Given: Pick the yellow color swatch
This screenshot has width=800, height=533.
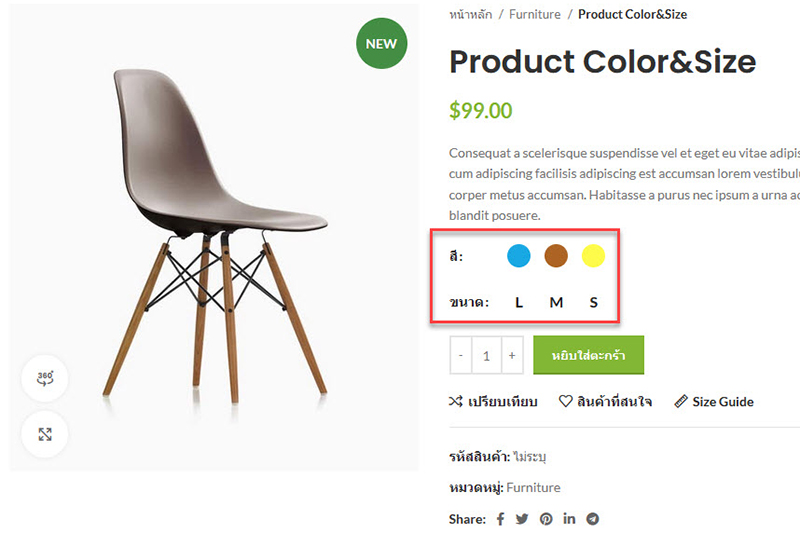Looking at the screenshot, I should click(x=593, y=256).
